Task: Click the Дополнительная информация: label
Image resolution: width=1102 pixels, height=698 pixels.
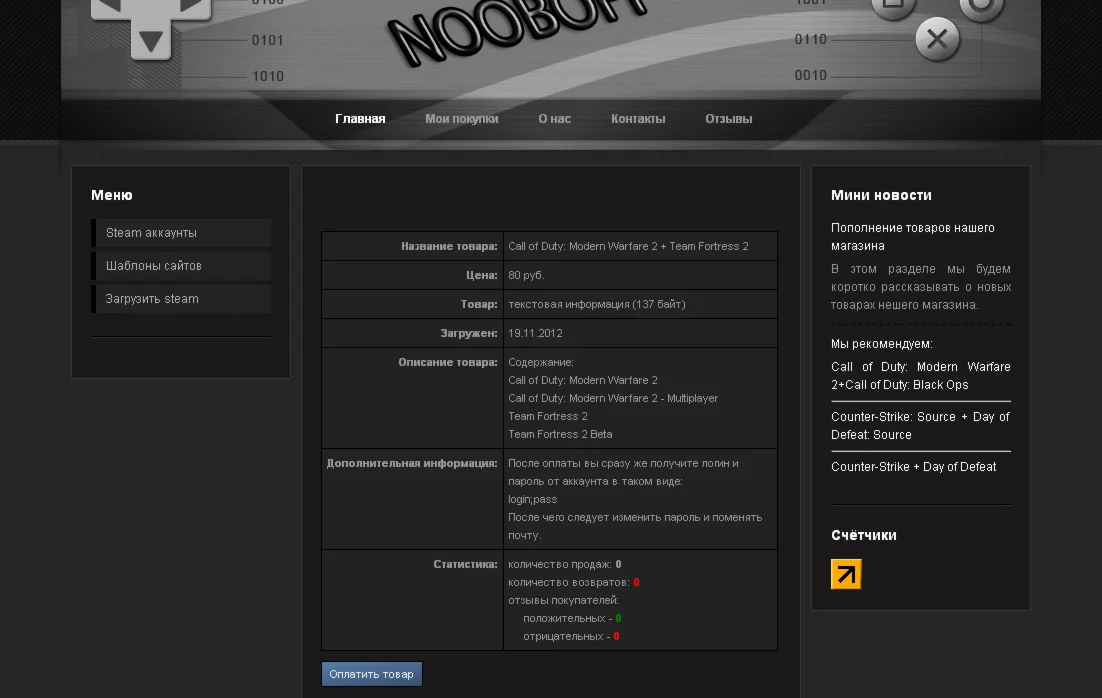Action: [412, 463]
